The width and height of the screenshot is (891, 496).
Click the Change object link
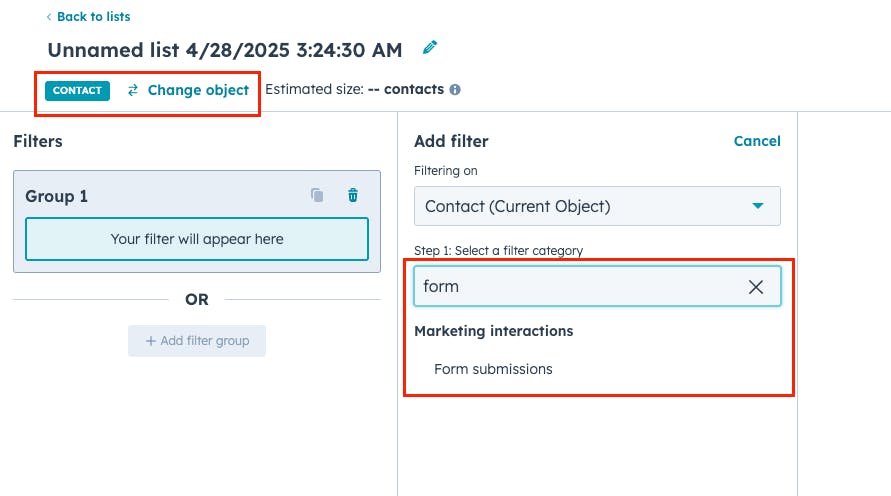[198, 90]
